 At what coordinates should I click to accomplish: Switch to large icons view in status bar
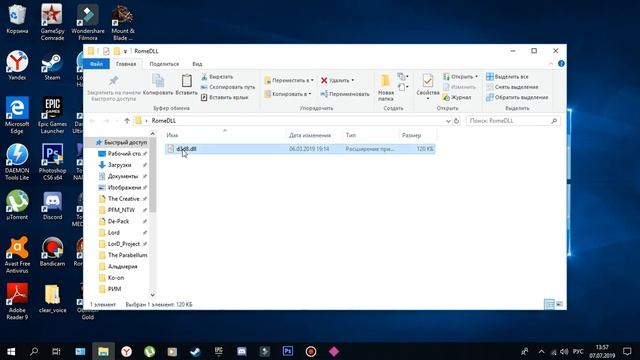(x=559, y=304)
